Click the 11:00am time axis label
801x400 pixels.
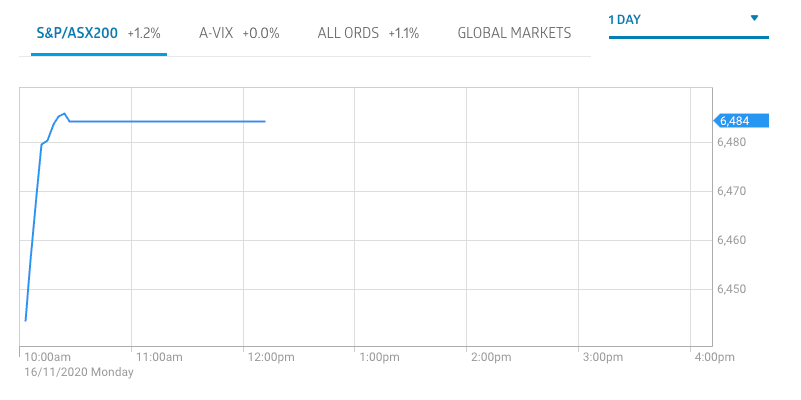(159, 357)
